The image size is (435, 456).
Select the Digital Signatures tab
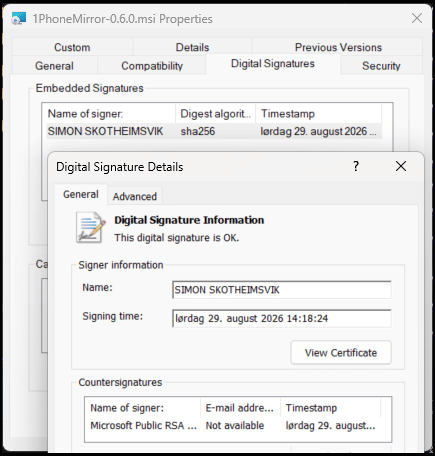tap(273, 64)
